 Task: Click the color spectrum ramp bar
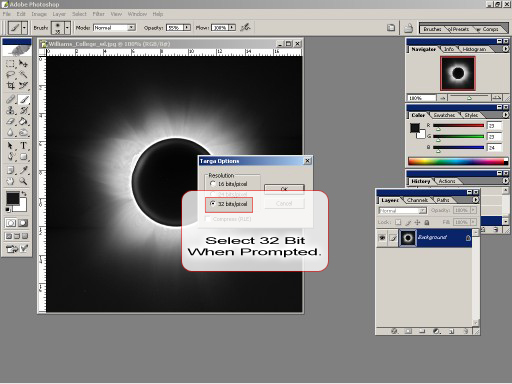458,162
